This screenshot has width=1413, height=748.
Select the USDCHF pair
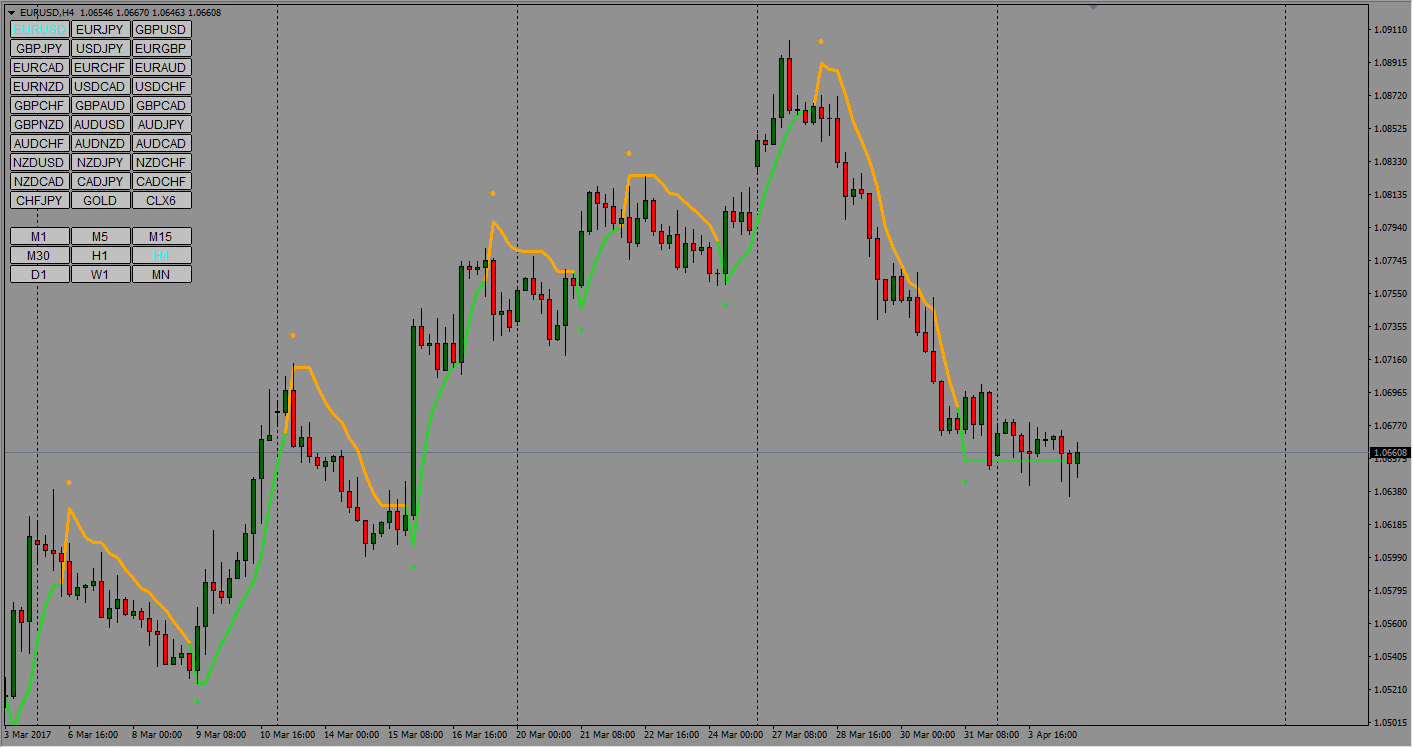coord(161,86)
